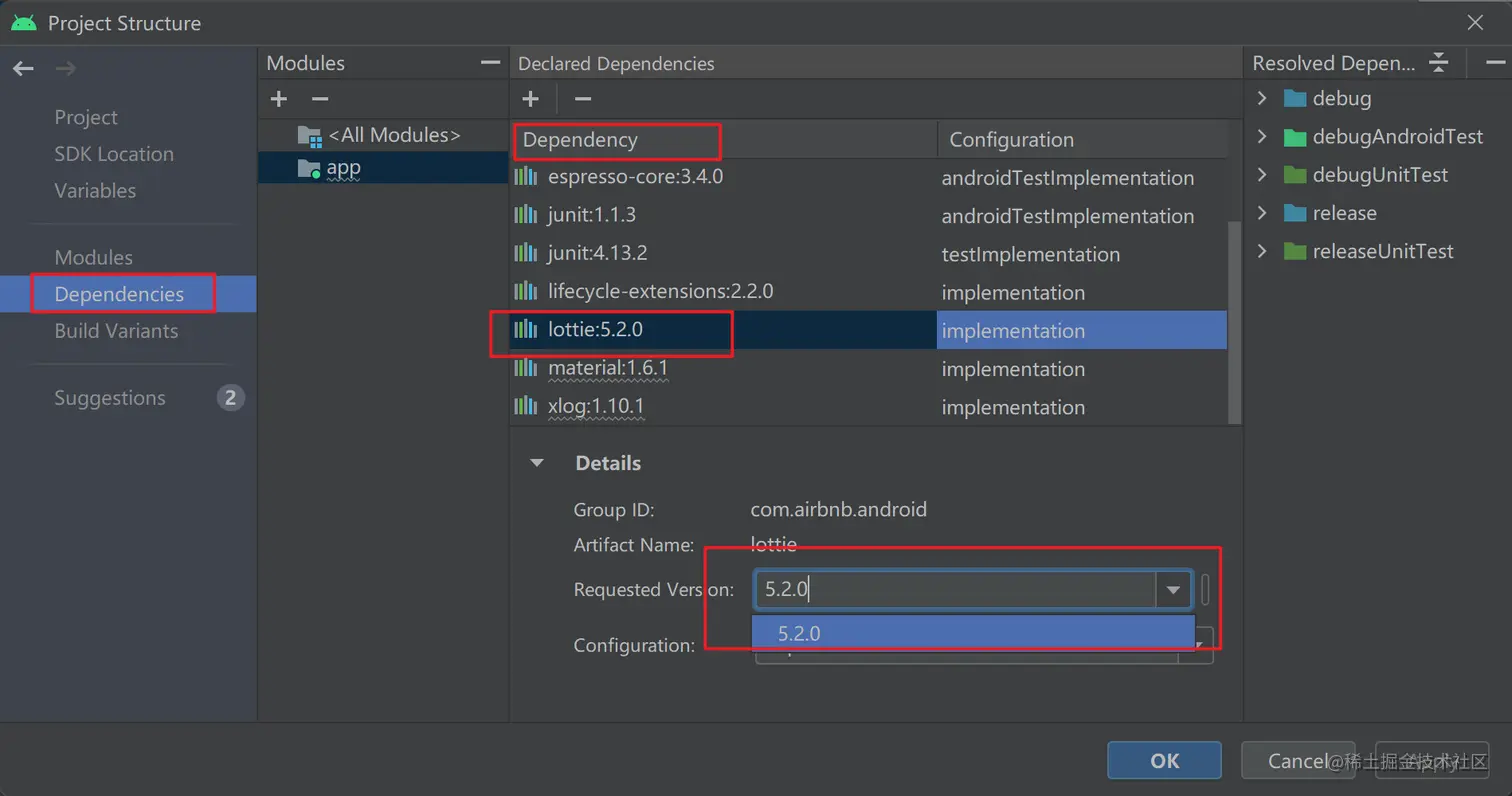Image resolution: width=1512 pixels, height=796 pixels.
Task: Click the Cancel button
Action: (1298, 761)
